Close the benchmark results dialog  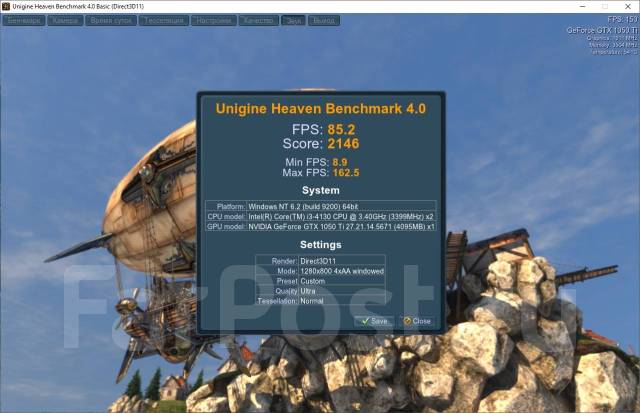click(416, 321)
